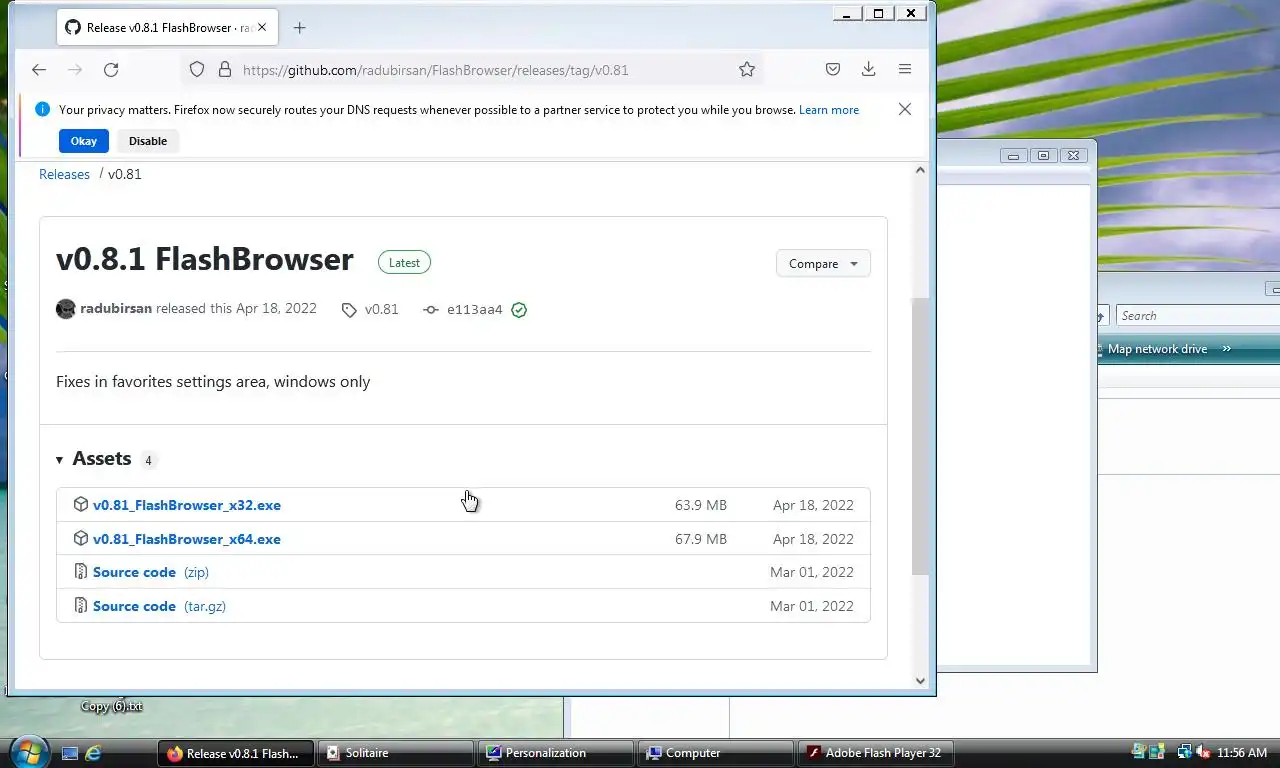Viewport: 1280px width, 768px height.
Task: Dismiss the DNS privacy notification
Action: 905,109
